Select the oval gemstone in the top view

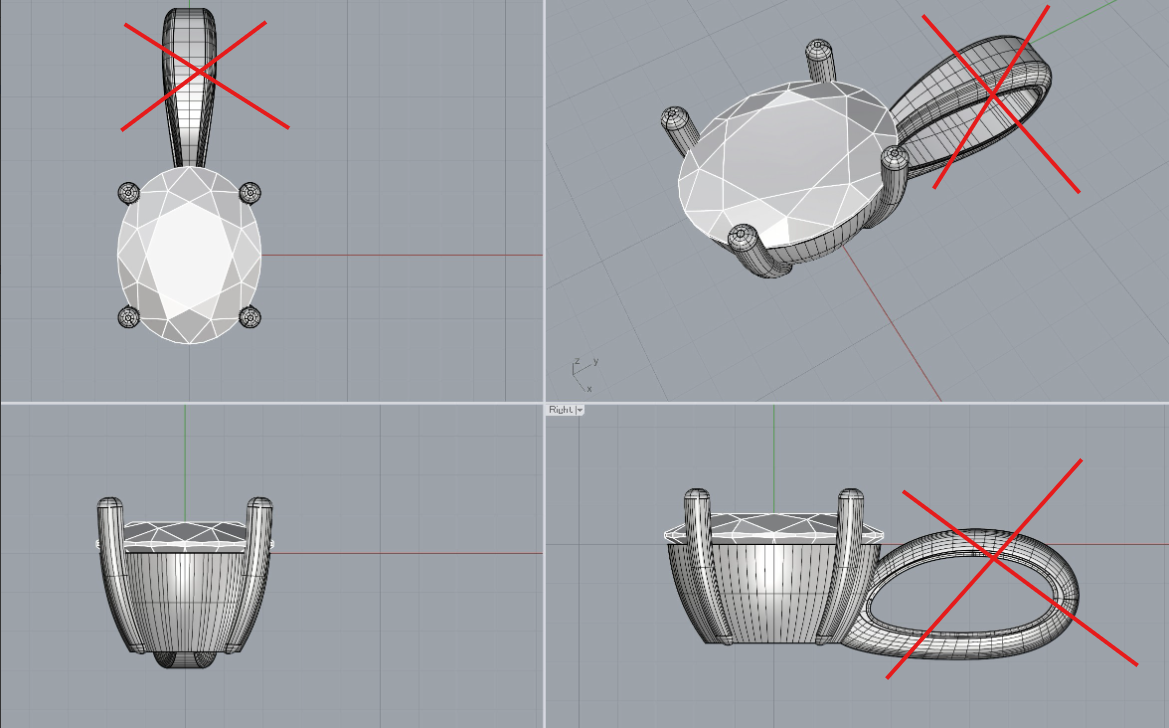(189, 255)
